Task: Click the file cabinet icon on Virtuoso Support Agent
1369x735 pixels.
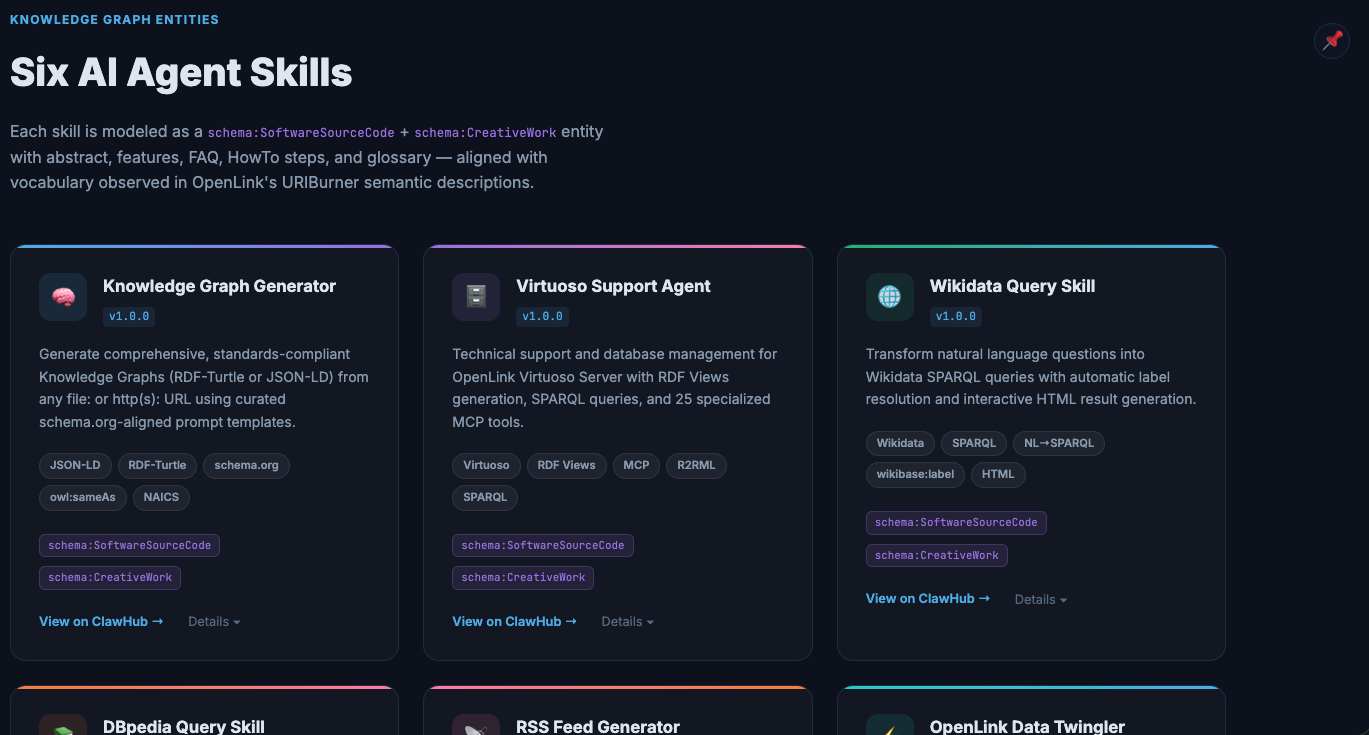Action: point(476,297)
